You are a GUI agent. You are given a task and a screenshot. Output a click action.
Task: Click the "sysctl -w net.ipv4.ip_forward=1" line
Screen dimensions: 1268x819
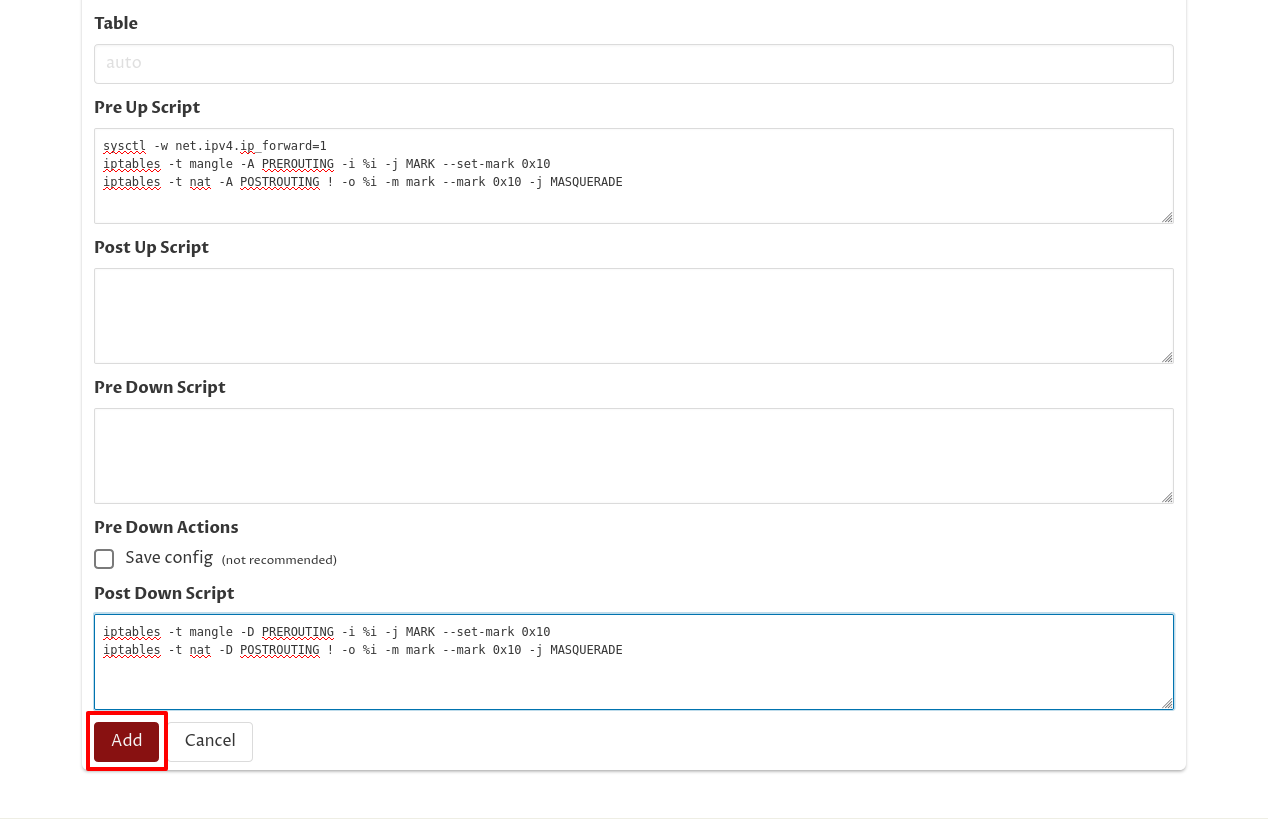[215, 146]
